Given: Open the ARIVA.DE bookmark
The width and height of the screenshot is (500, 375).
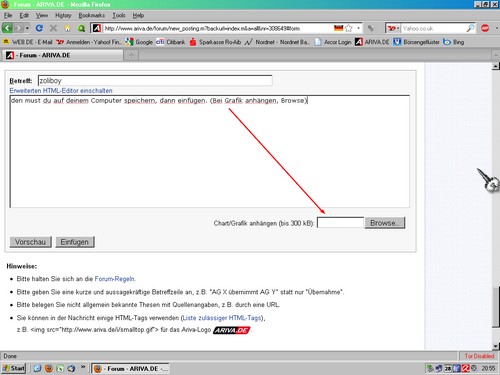Looking at the screenshot, I should [x=372, y=42].
